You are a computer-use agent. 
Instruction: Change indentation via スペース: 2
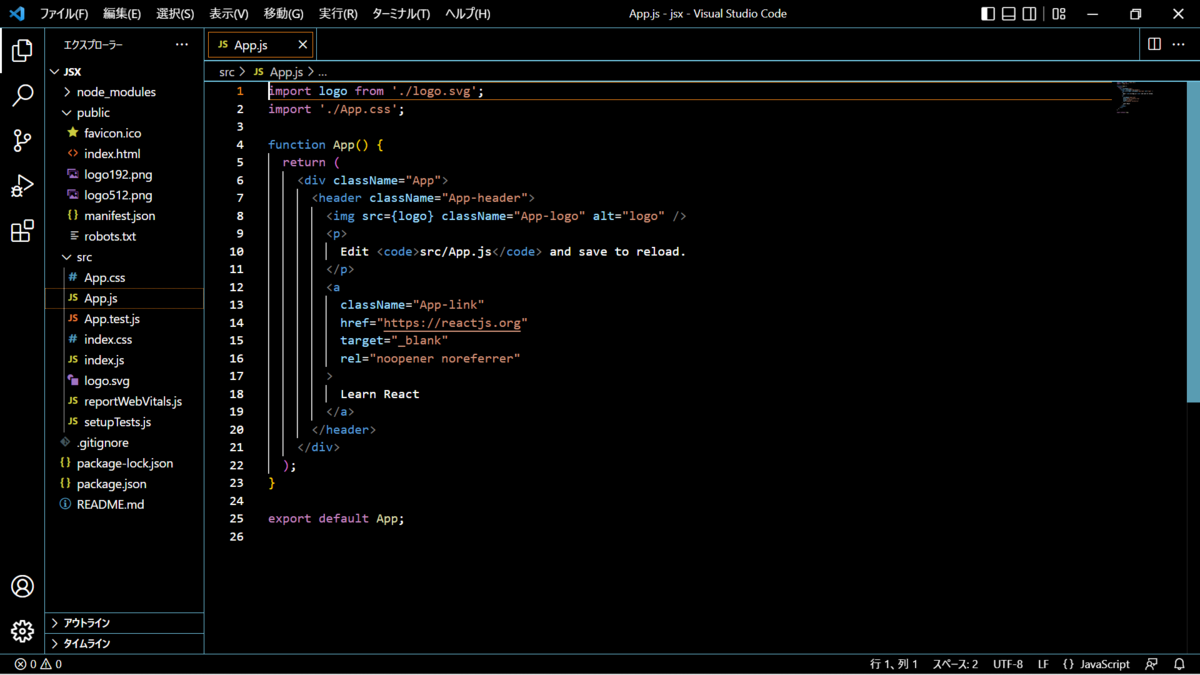pyautogui.click(x=955, y=664)
